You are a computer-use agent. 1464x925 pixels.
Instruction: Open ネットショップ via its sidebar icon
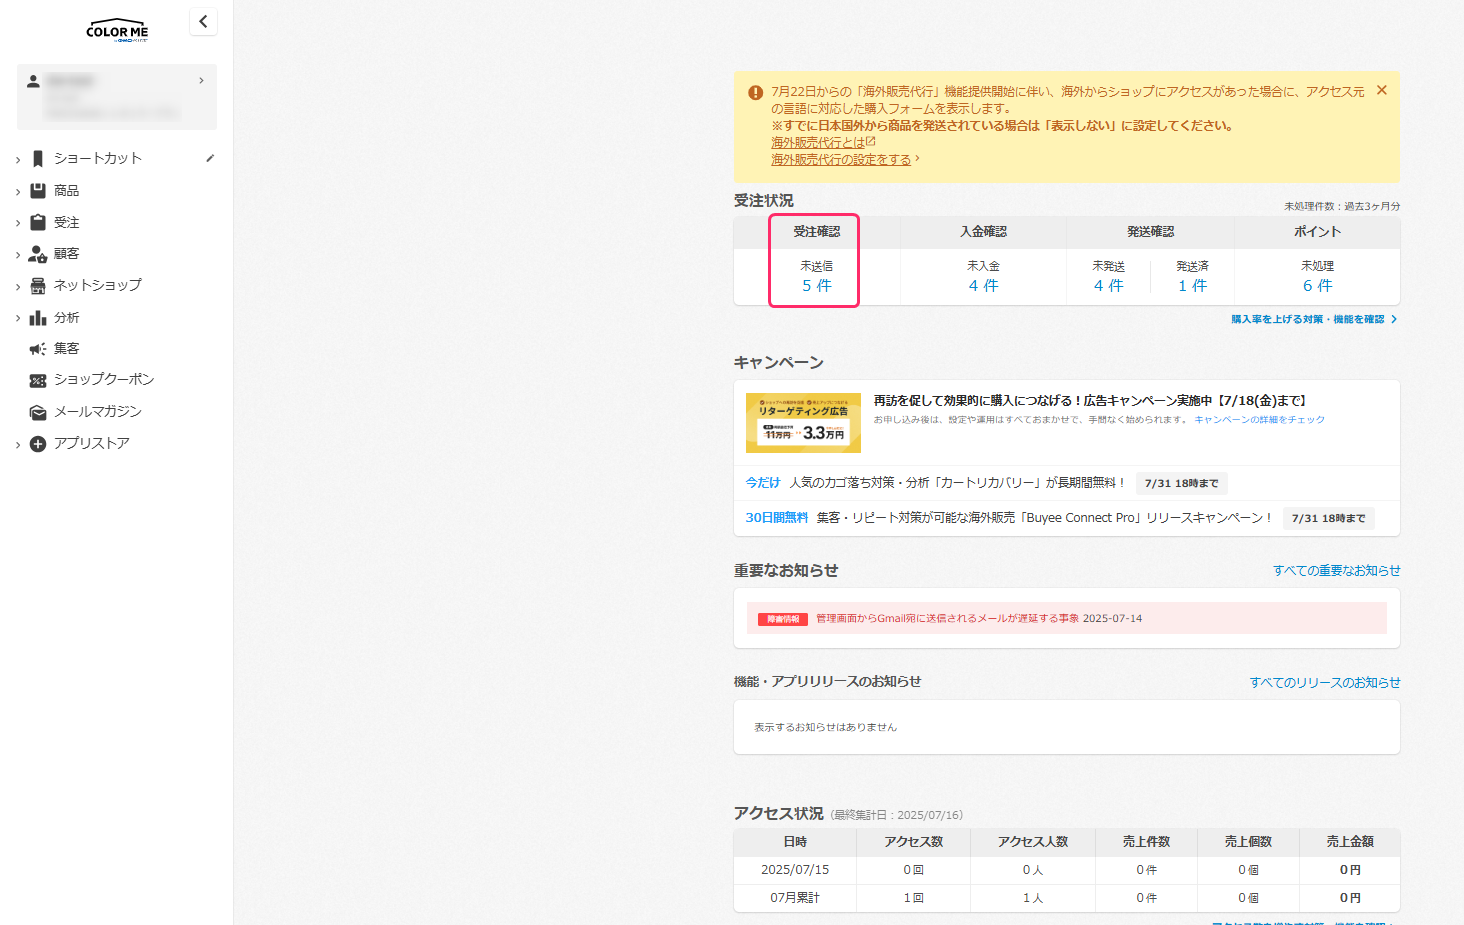point(39,285)
